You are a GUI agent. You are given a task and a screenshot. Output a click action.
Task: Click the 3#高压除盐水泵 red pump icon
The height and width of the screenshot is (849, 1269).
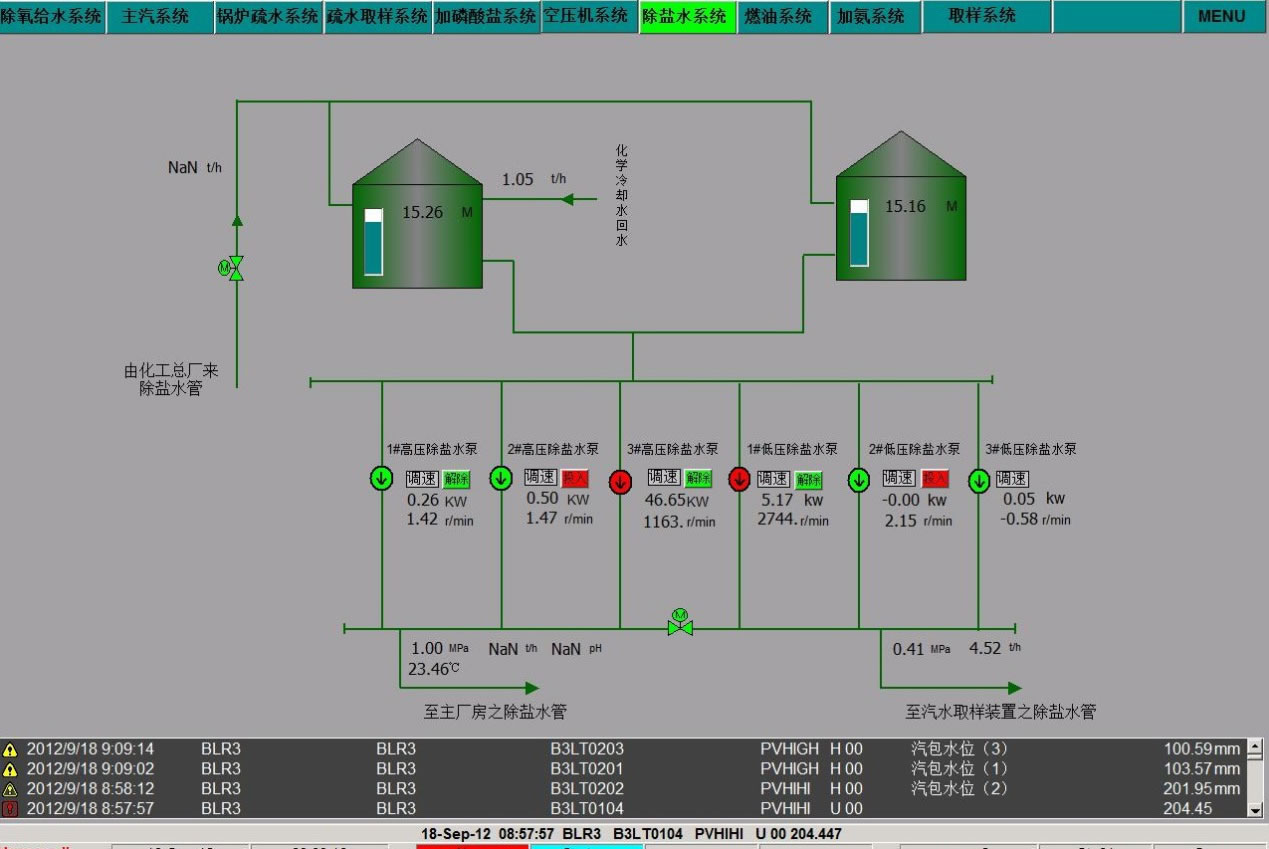[620, 481]
